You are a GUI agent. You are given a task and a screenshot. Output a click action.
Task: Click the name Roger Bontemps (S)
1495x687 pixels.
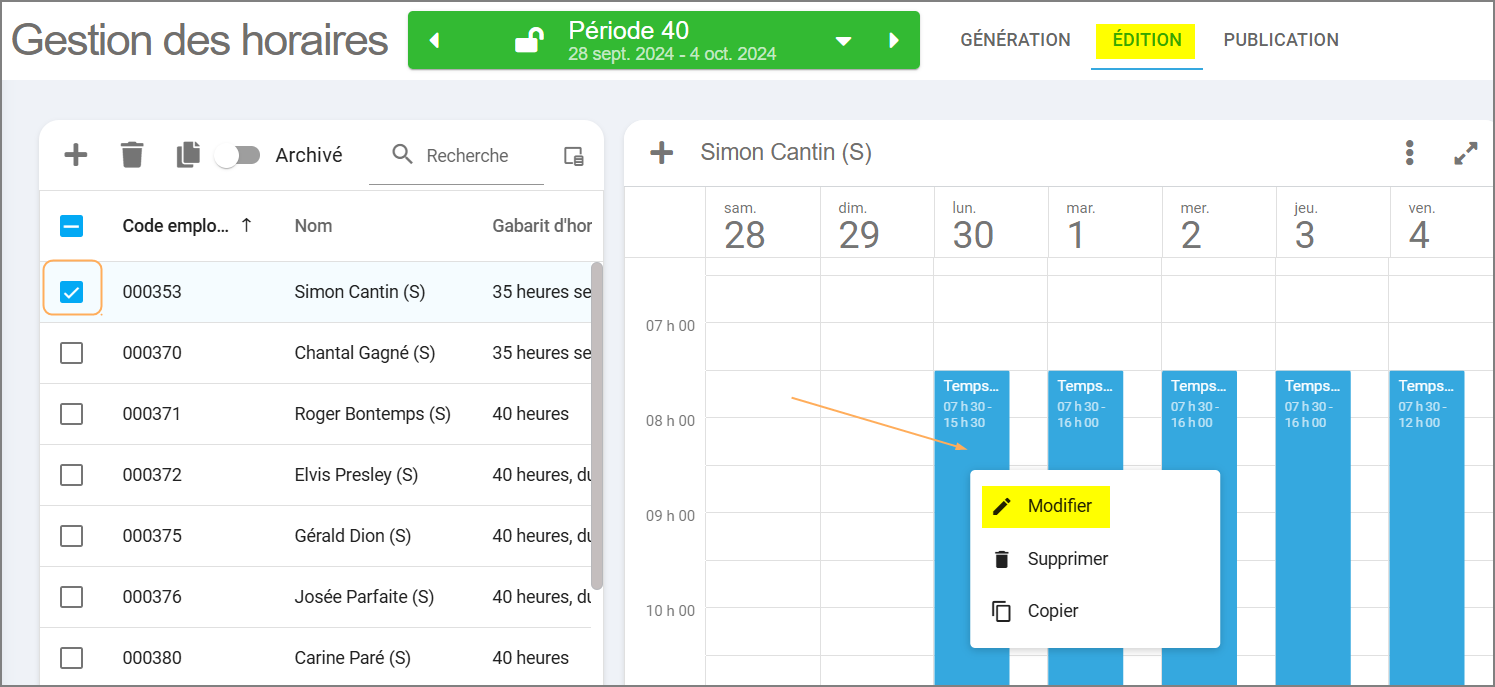pyautogui.click(x=372, y=414)
